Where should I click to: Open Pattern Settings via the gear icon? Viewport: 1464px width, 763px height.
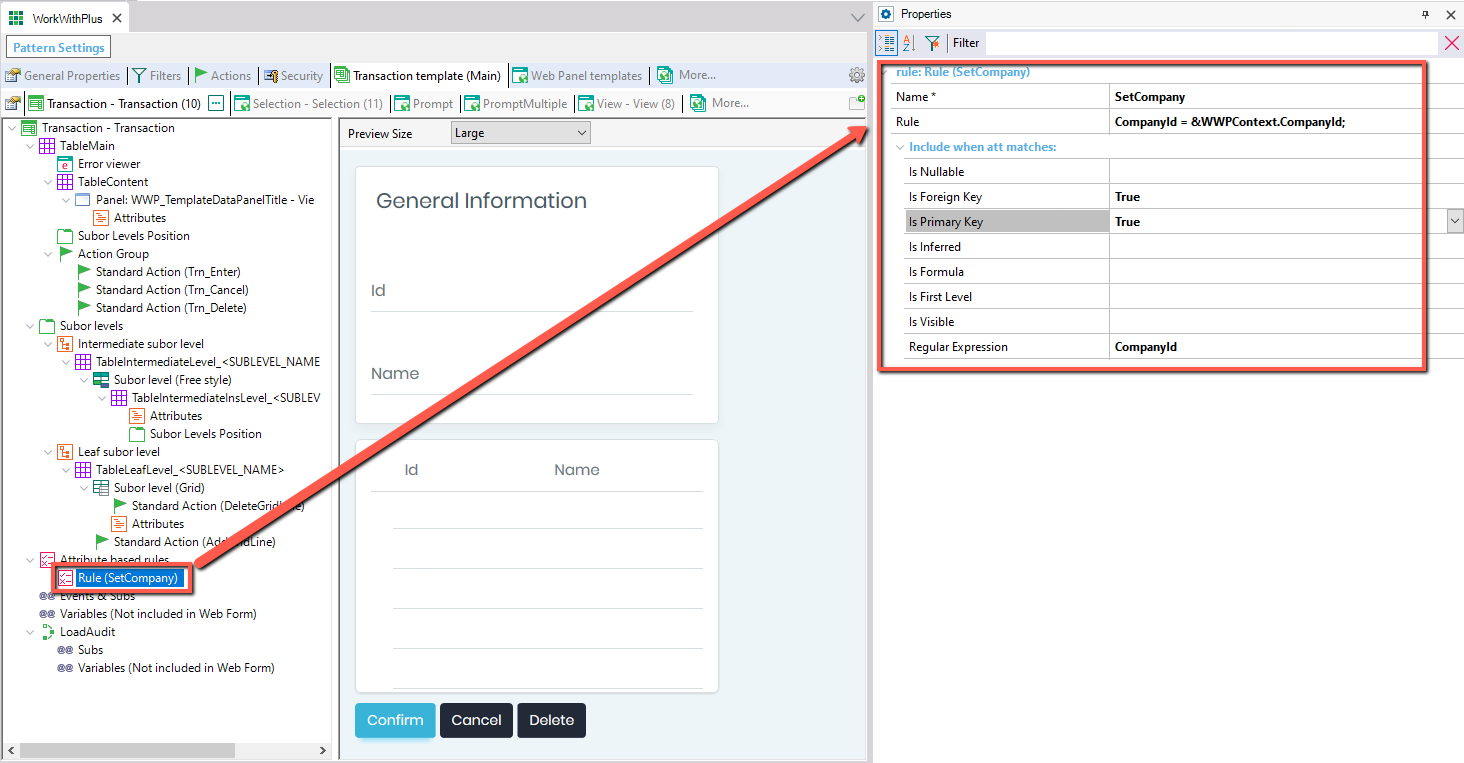click(x=856, y=75)
